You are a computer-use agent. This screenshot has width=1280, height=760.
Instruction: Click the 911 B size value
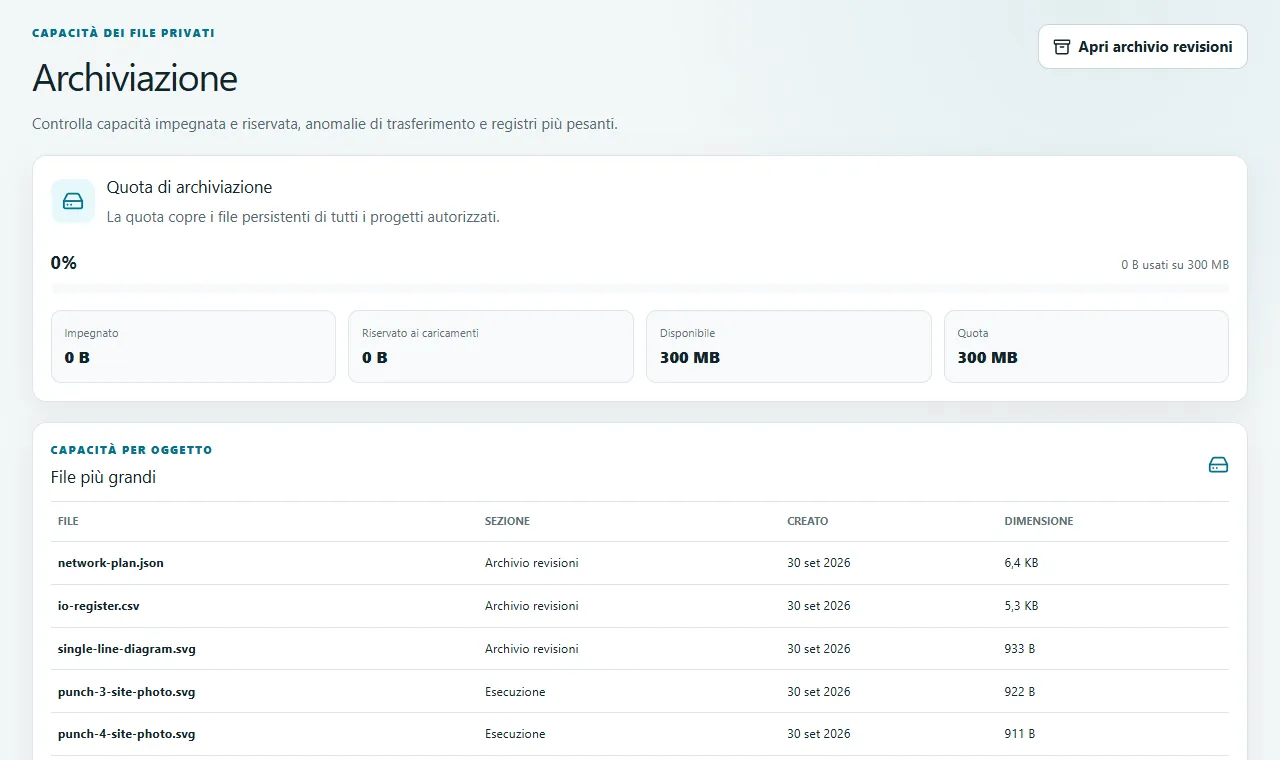[1020, 734]
